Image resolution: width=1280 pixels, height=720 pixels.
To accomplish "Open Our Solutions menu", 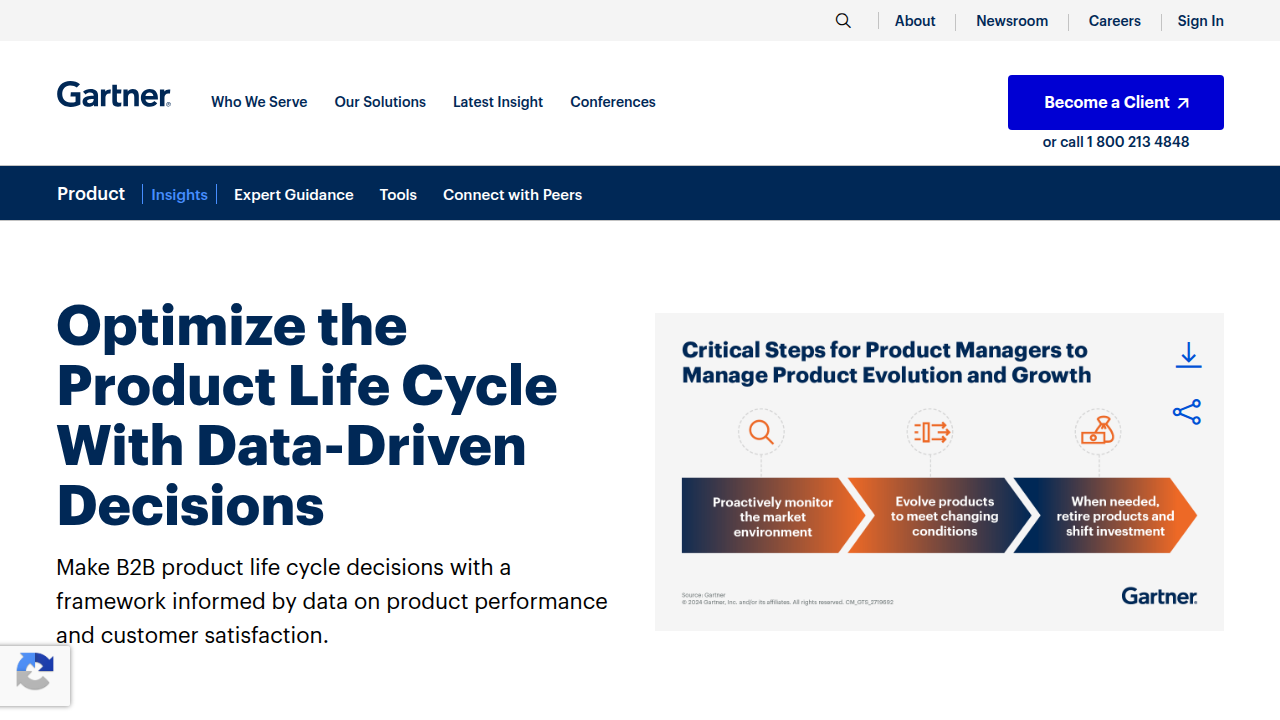I will [380, 102].
